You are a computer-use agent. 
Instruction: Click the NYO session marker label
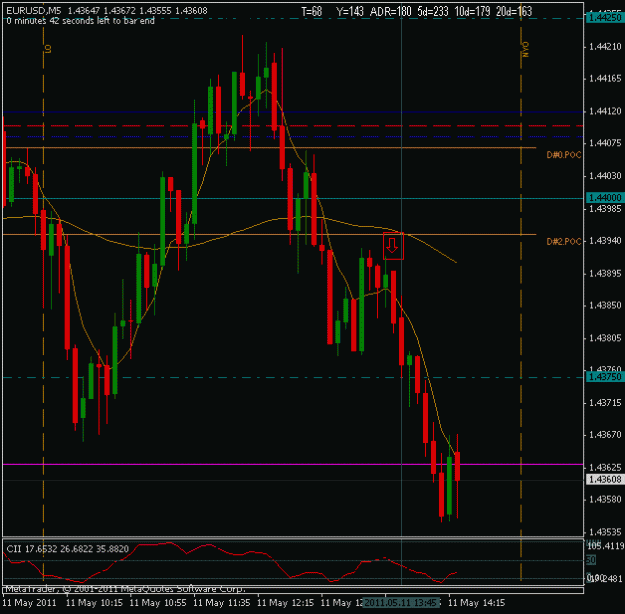coord(525,49)
